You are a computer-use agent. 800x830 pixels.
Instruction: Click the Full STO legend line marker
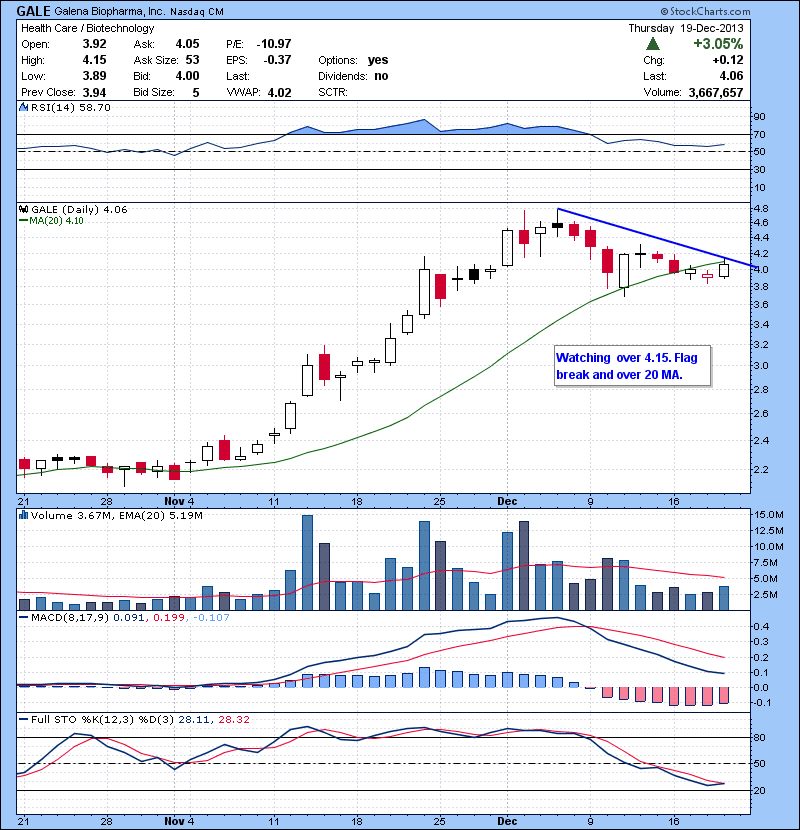point(23,719)
